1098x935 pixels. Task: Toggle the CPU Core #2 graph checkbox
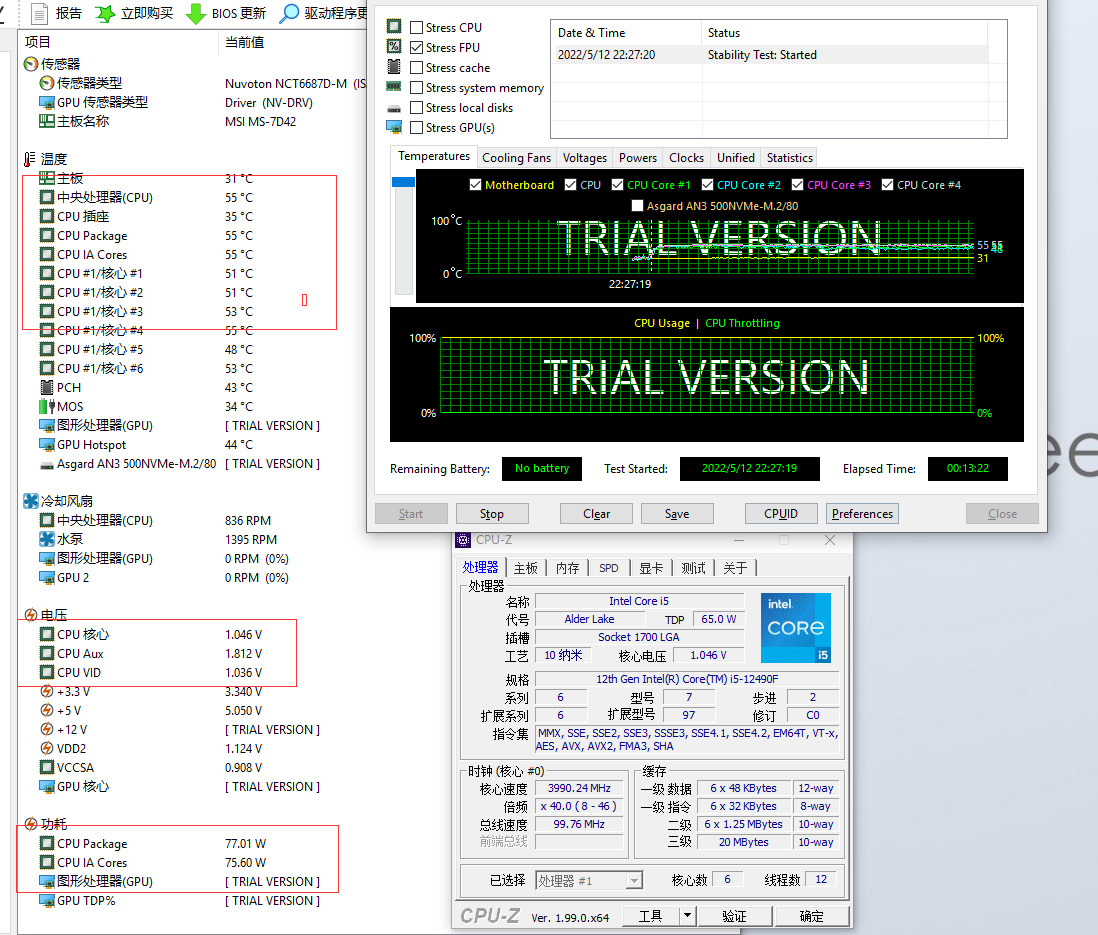[707, 185]
